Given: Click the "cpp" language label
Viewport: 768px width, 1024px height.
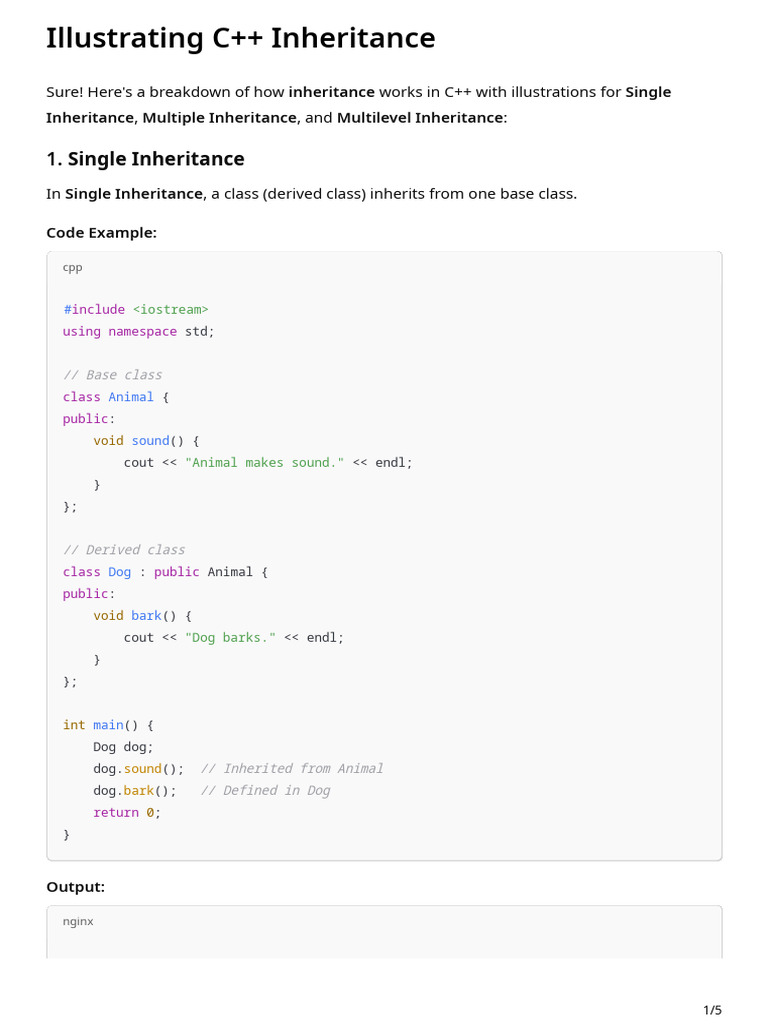Looking at the screenshot, I should point(72,267).
